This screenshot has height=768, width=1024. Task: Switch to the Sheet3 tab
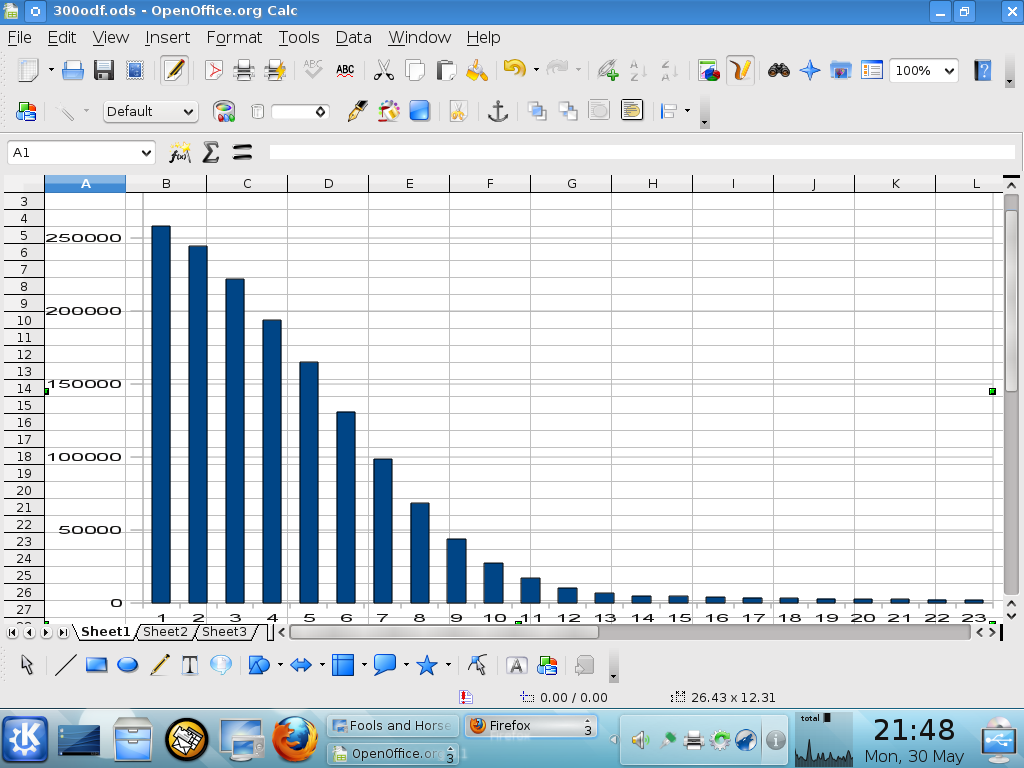tap(224, 632)
